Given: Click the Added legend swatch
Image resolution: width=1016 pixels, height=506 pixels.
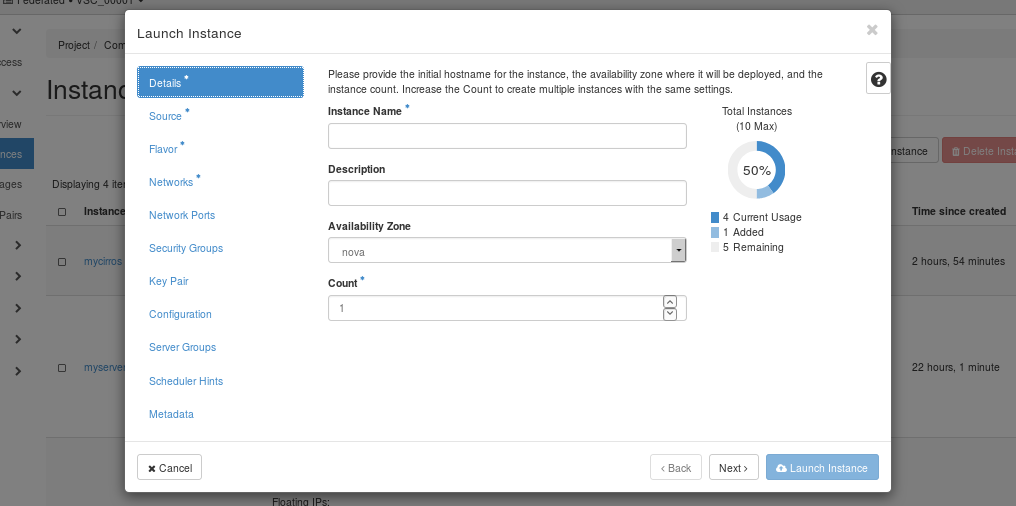Looking at the screenshot, I should [x=715, y=232].
